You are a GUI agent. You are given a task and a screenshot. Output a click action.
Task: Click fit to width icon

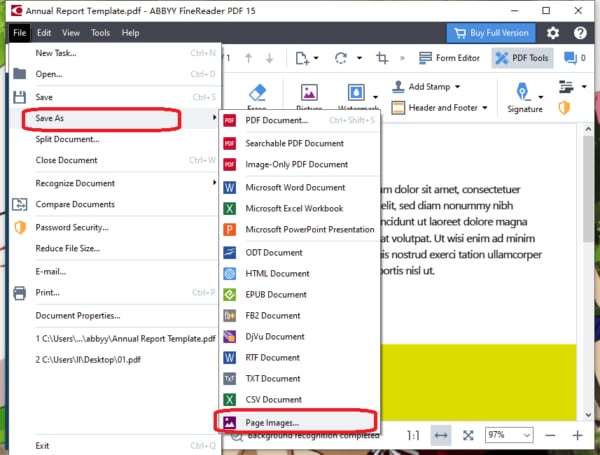coord(441,435)
